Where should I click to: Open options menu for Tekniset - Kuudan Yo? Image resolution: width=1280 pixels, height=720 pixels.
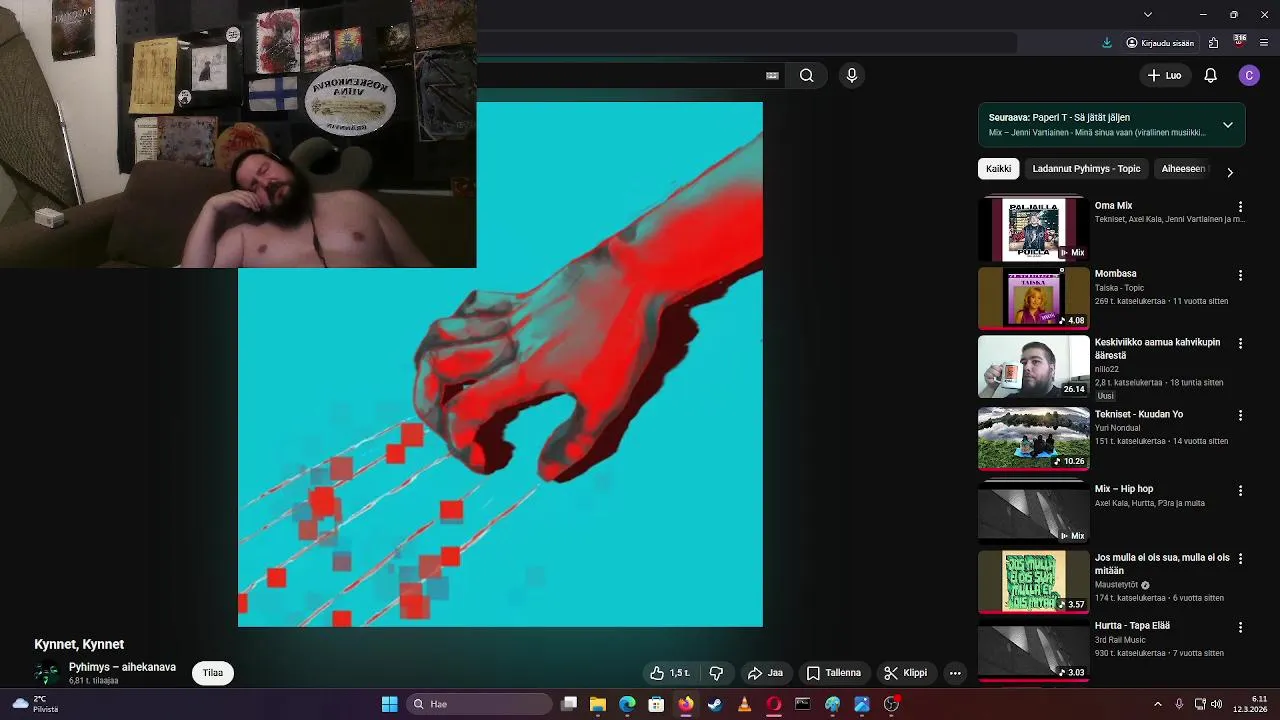(x=1240, y=415)
